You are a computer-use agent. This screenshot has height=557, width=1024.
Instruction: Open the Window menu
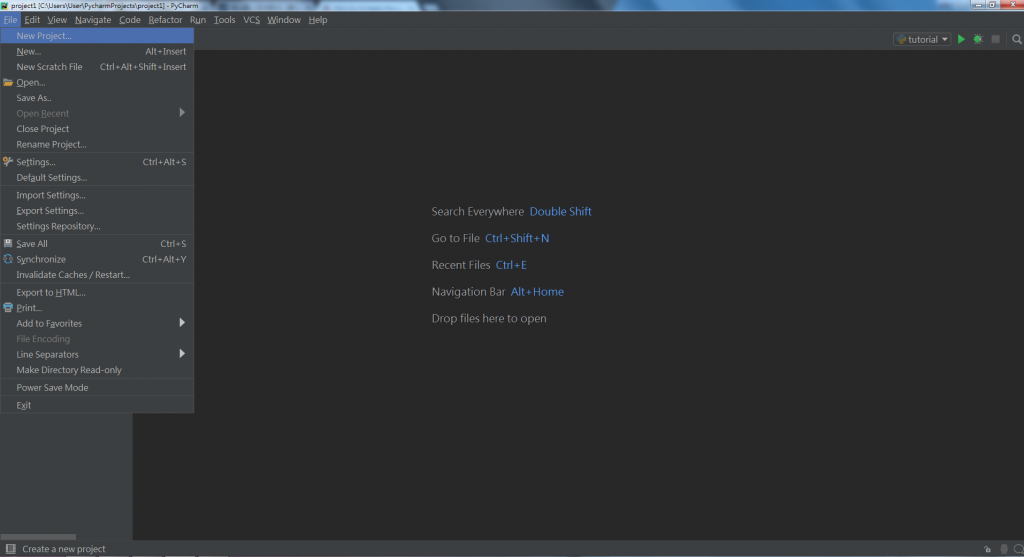(283, 20)
